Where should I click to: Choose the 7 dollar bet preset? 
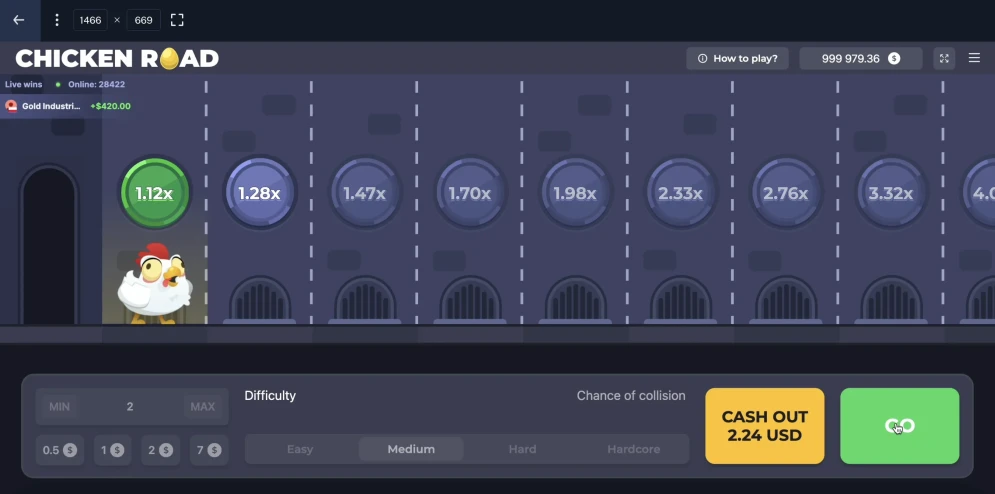208,450
